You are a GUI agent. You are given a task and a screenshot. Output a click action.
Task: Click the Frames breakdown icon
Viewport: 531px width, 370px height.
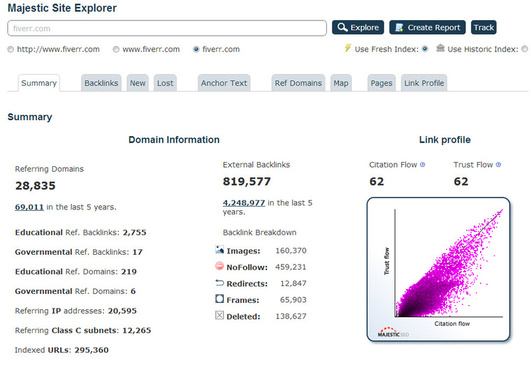pyautogui.click(x=219, y=299)
